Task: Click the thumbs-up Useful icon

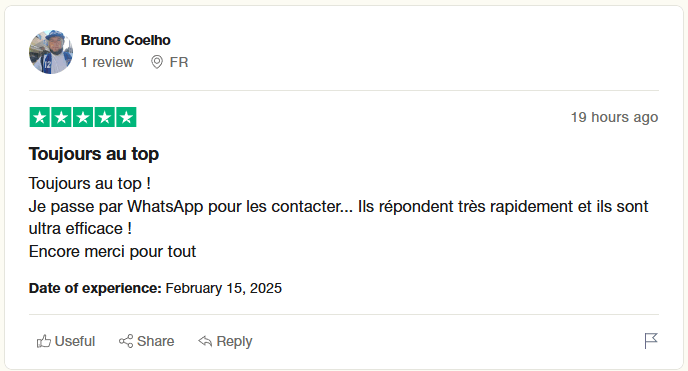Action: (43, 341)
